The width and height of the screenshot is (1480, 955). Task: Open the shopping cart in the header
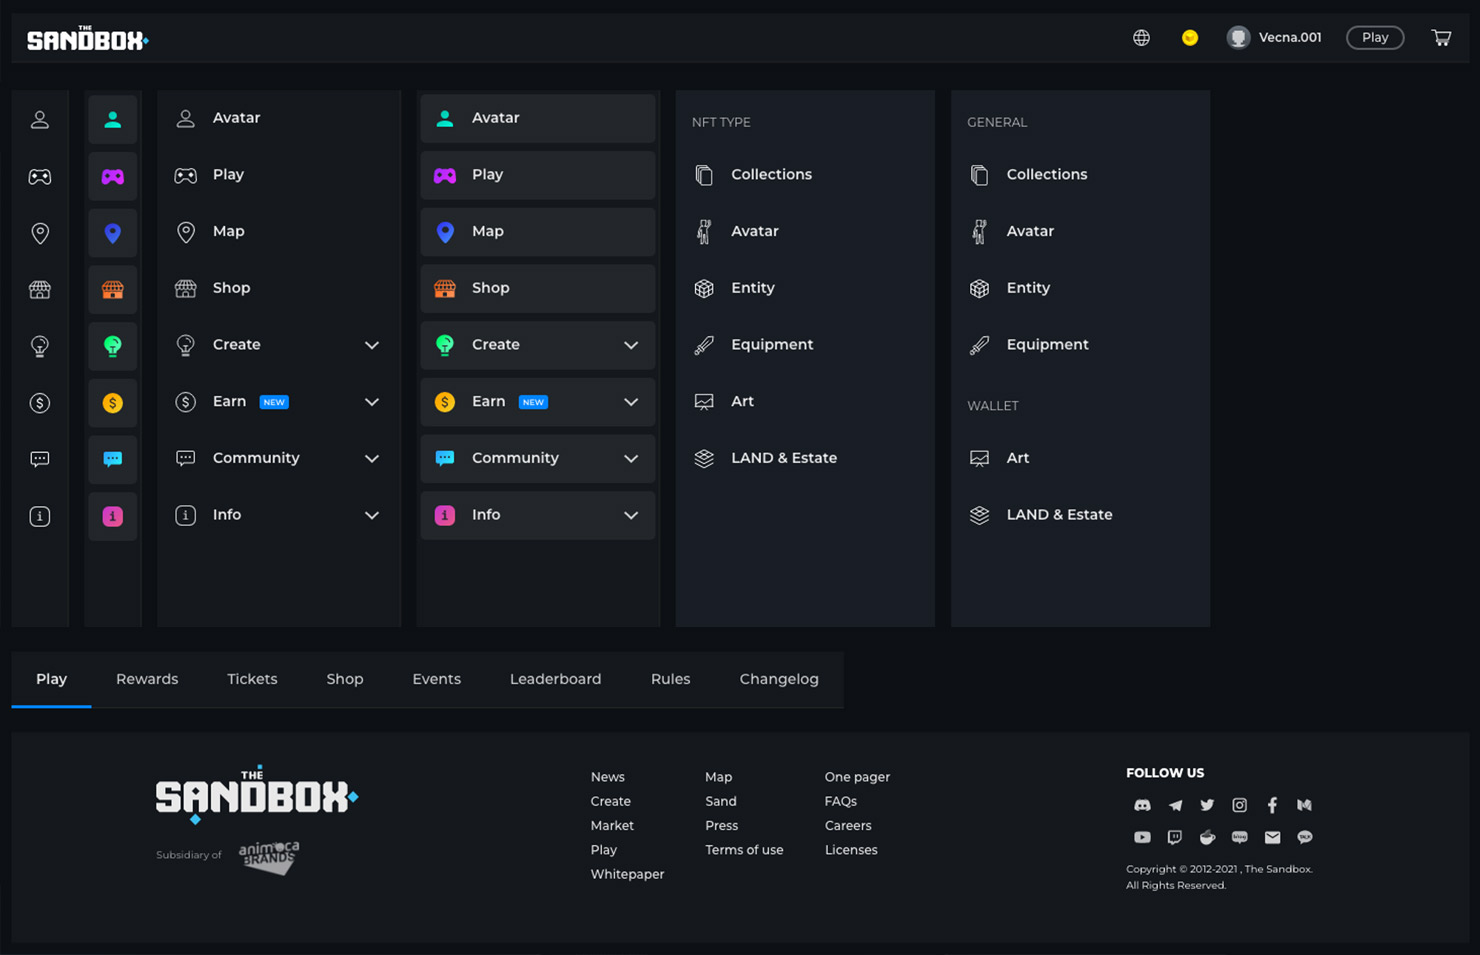point(1441,38)
